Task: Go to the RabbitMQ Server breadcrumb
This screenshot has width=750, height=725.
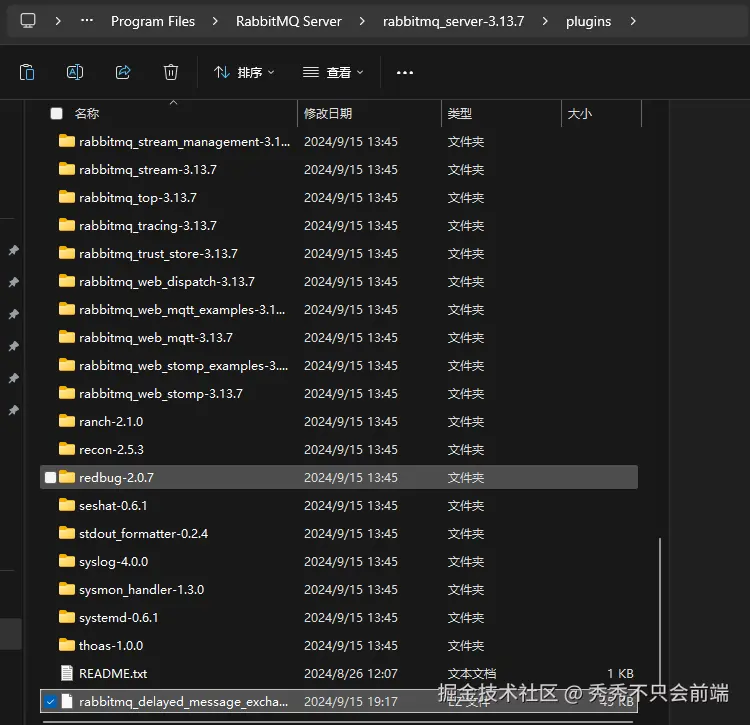Action: point(288,21)
